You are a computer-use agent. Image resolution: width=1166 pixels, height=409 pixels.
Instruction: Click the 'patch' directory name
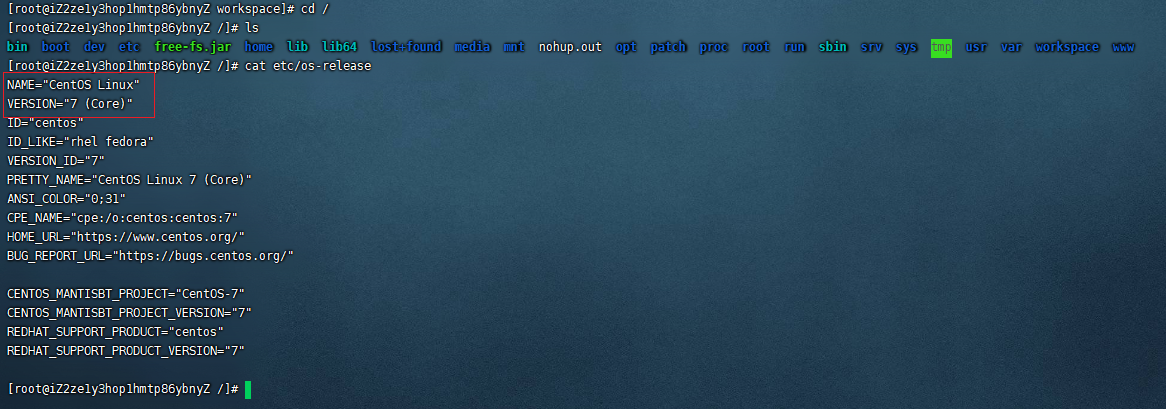669,47
